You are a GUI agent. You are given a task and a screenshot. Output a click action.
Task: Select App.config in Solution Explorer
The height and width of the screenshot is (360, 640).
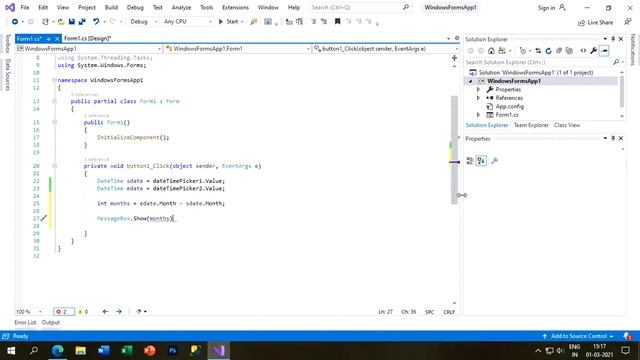509,107
